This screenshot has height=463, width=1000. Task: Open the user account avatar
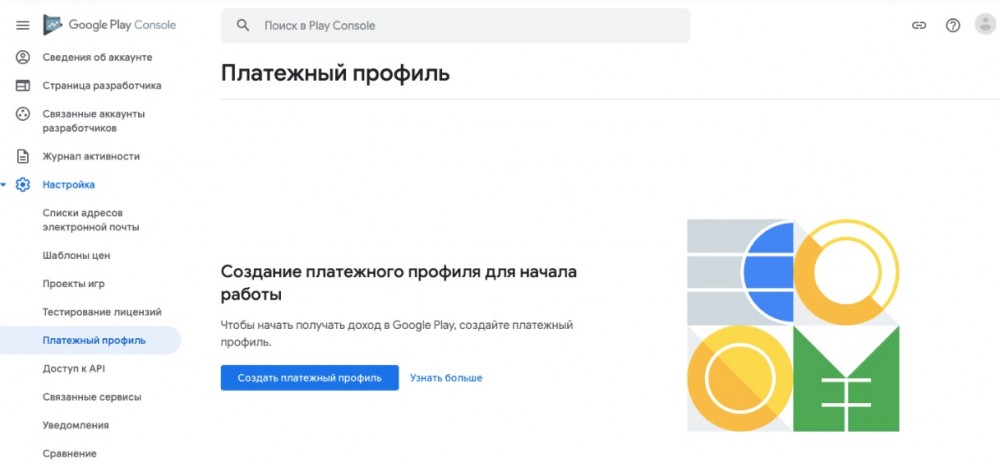point(985,25)
